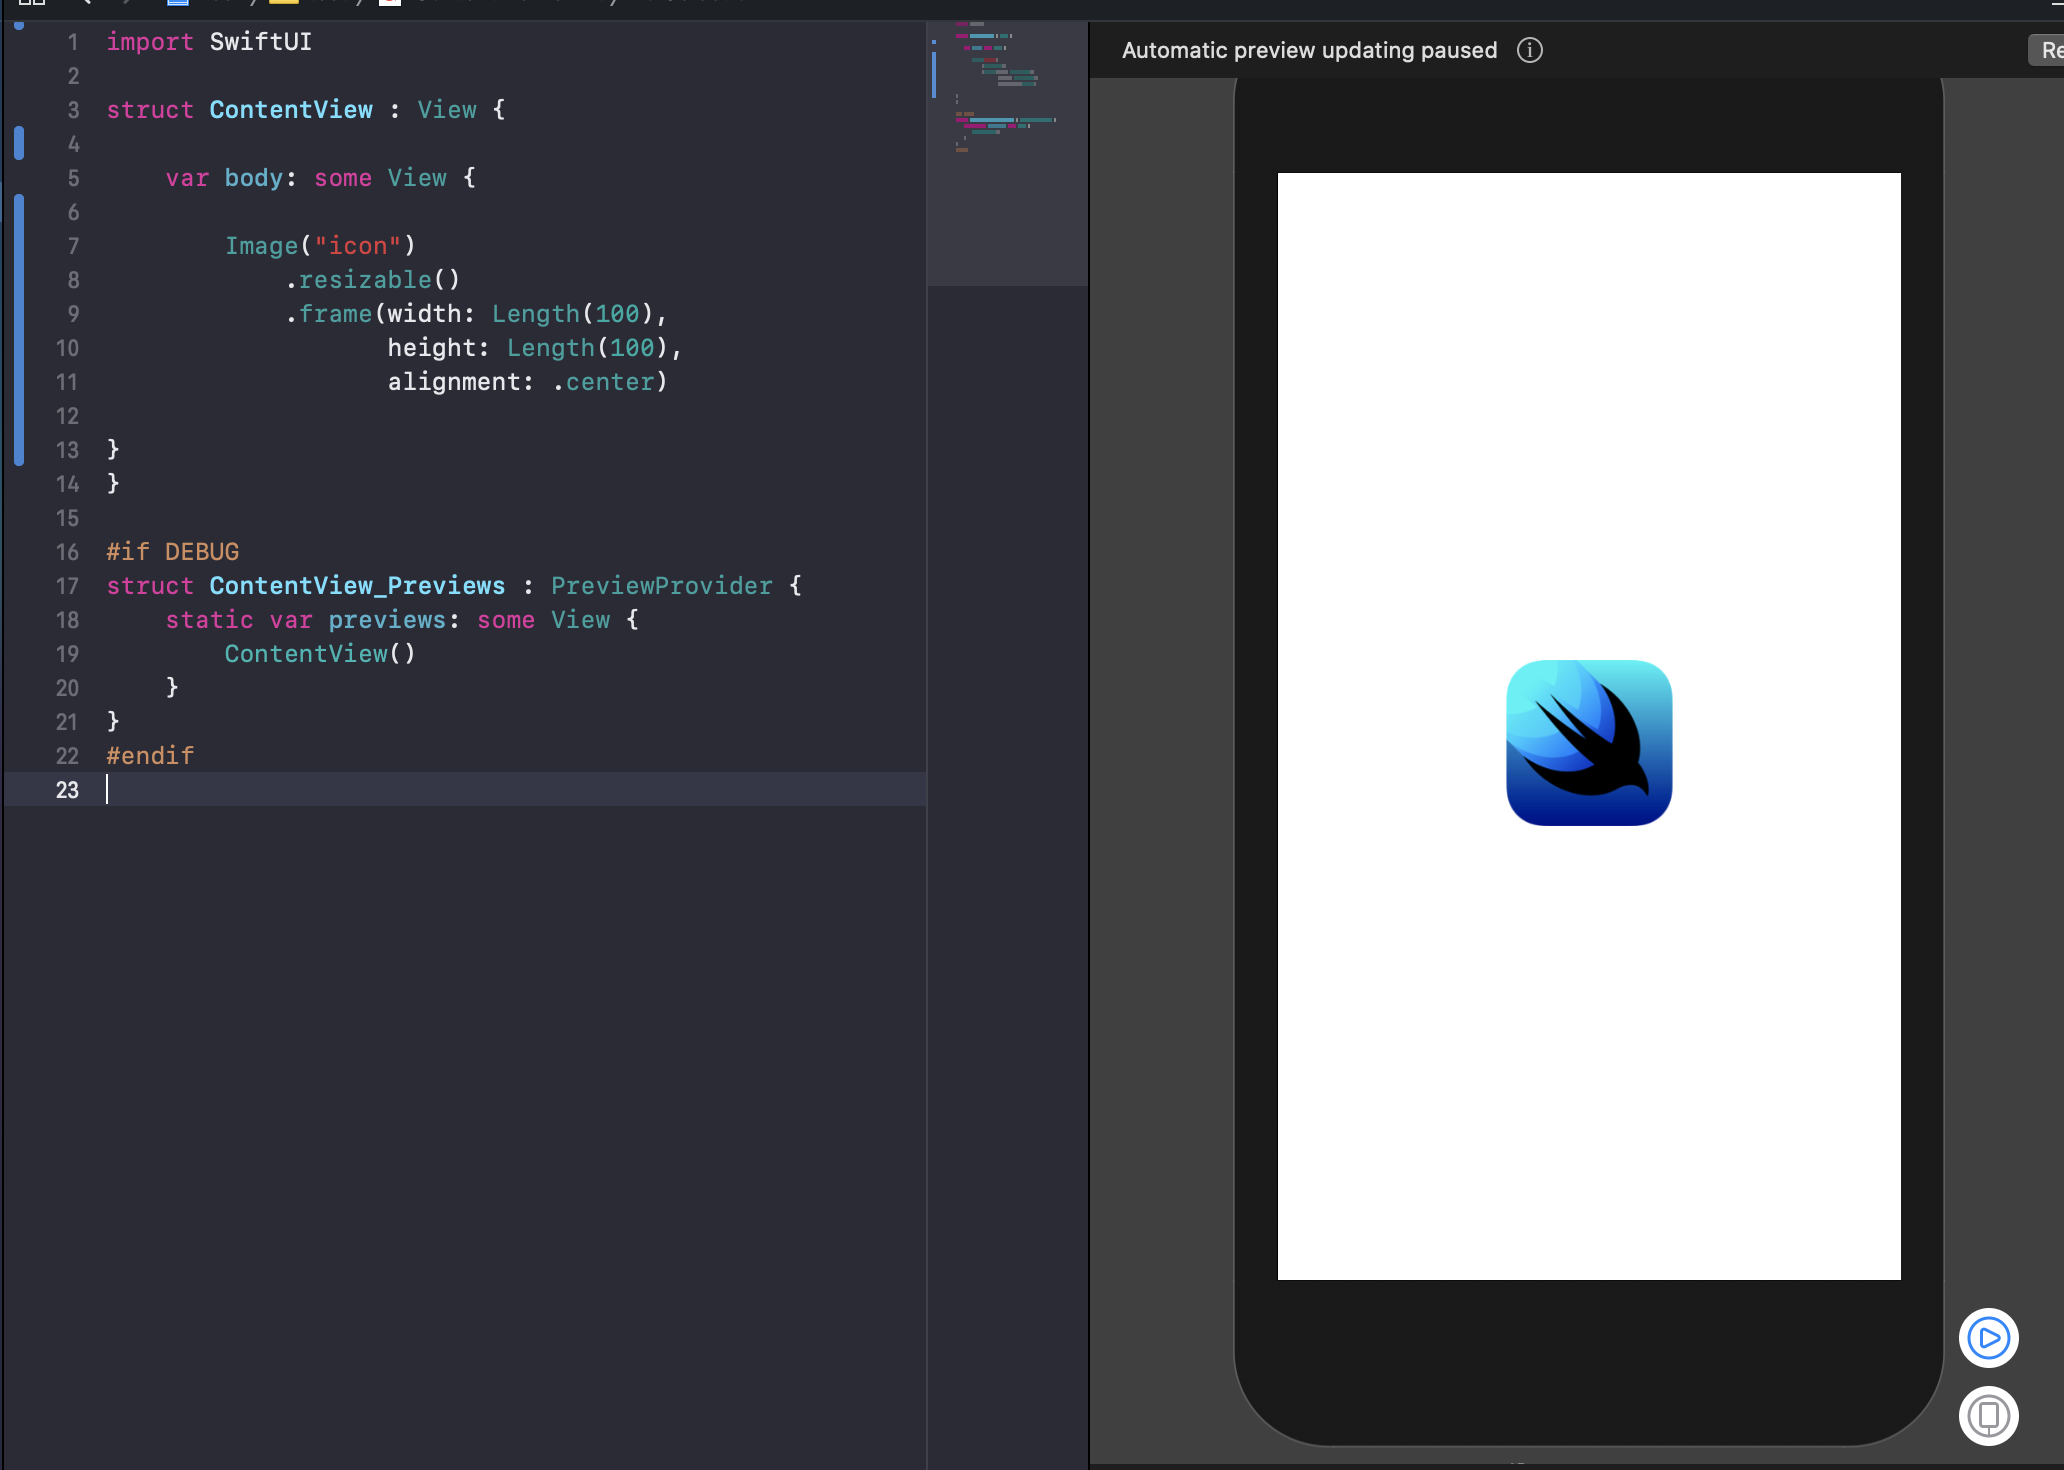Click the code minimap overview
The width and height of the screenshot is (2064, 1470).
(1007, 154)
